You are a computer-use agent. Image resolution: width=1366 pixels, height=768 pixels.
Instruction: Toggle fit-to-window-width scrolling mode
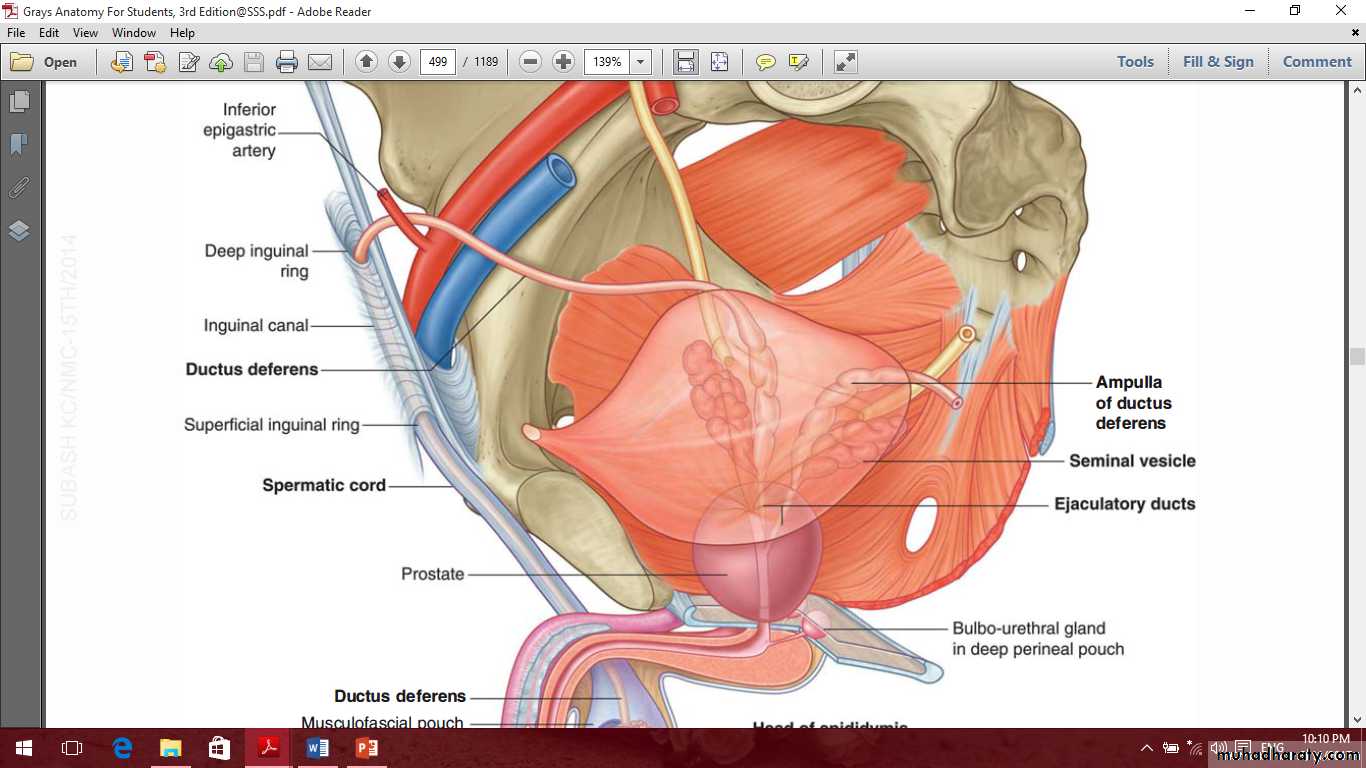pyautogui.click(x=686, y=62)
